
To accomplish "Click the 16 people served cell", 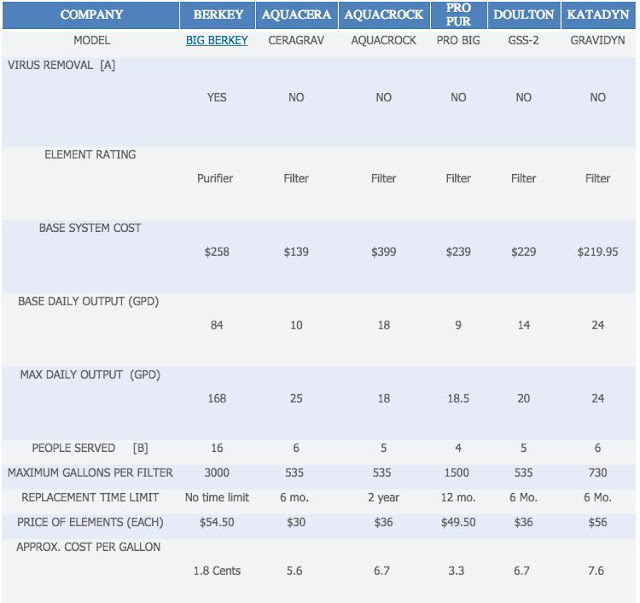I will [x=217, y=448].
